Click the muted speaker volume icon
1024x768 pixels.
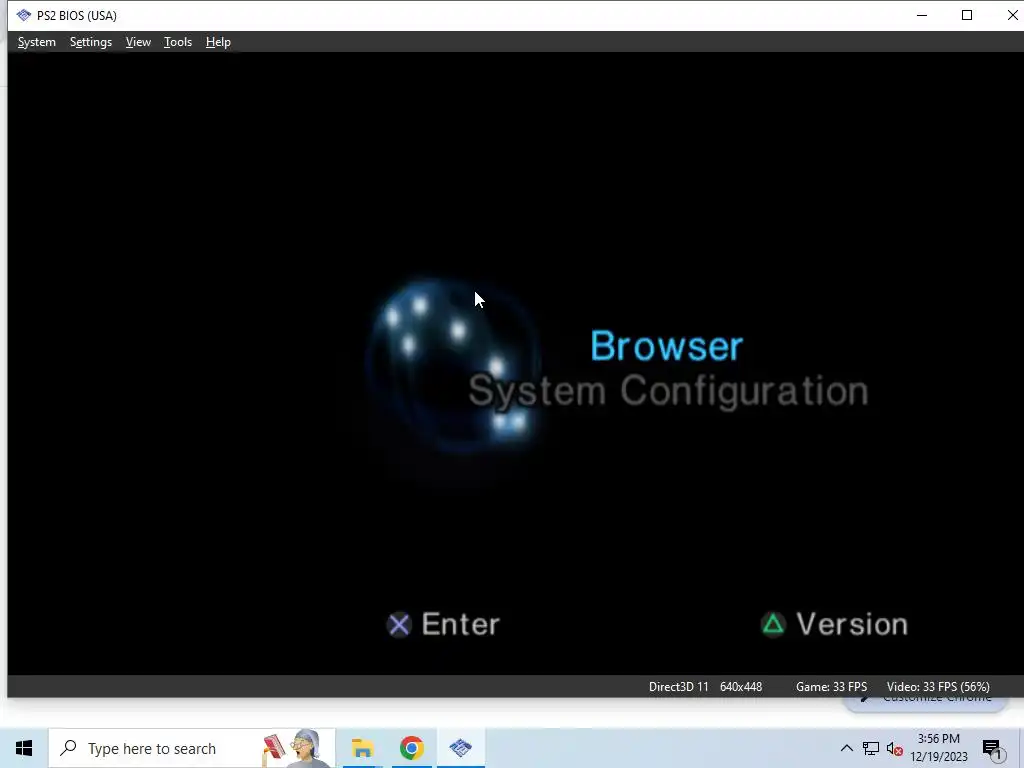click(x=895, y=748)
